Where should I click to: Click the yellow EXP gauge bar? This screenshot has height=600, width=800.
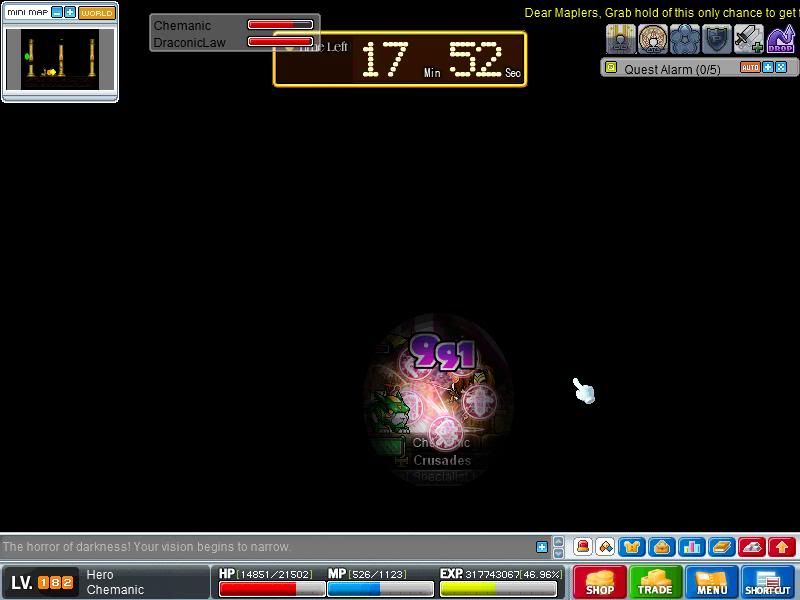[x=498, y=589]
